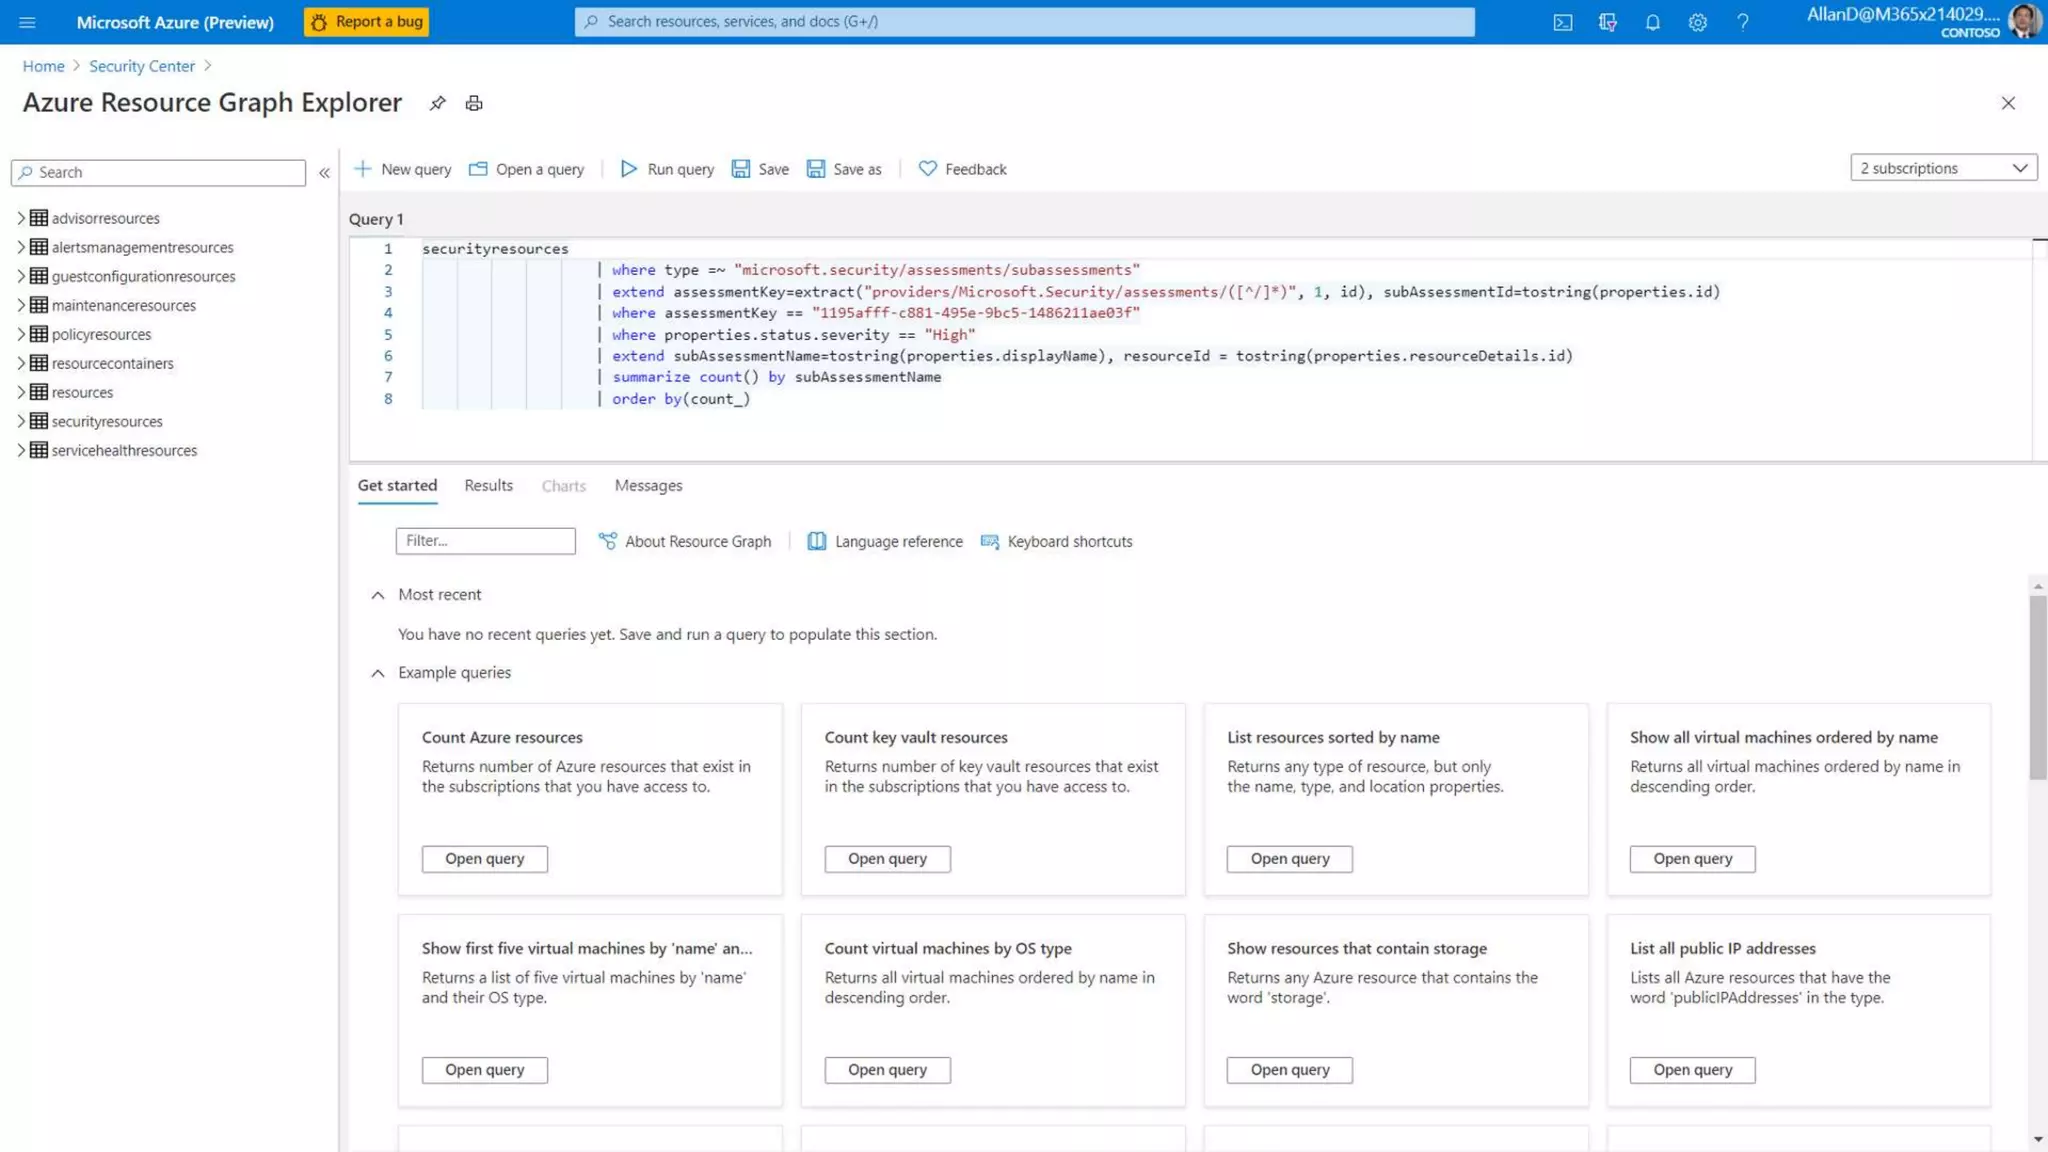Collapse the Most recent section
The image size is (2048, 1152).
click(377, 595)
